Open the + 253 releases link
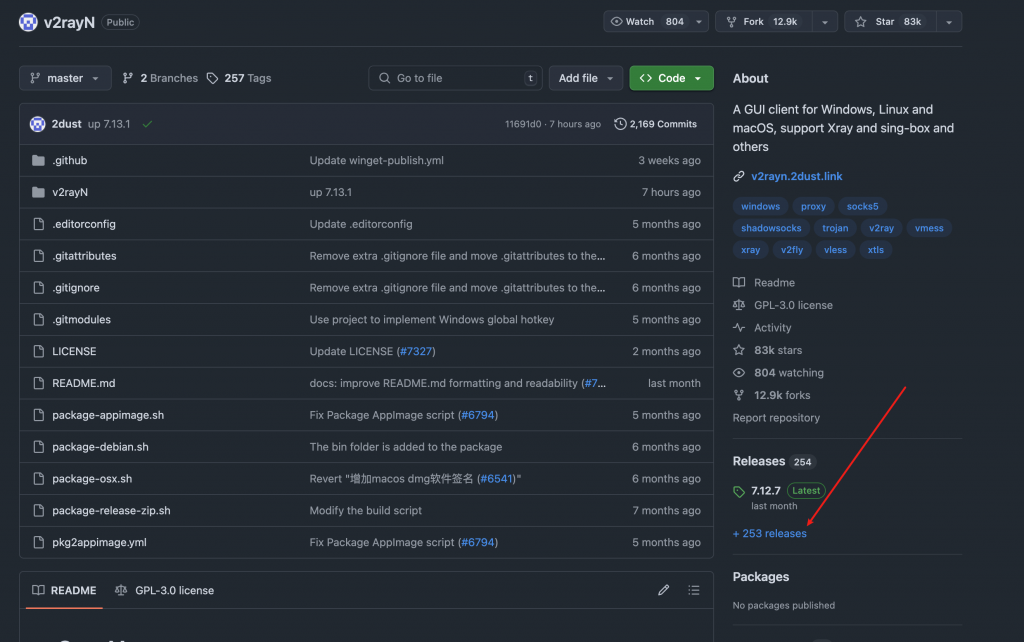This screenshot has height=642, width=1024. click(x=769, y=534)
